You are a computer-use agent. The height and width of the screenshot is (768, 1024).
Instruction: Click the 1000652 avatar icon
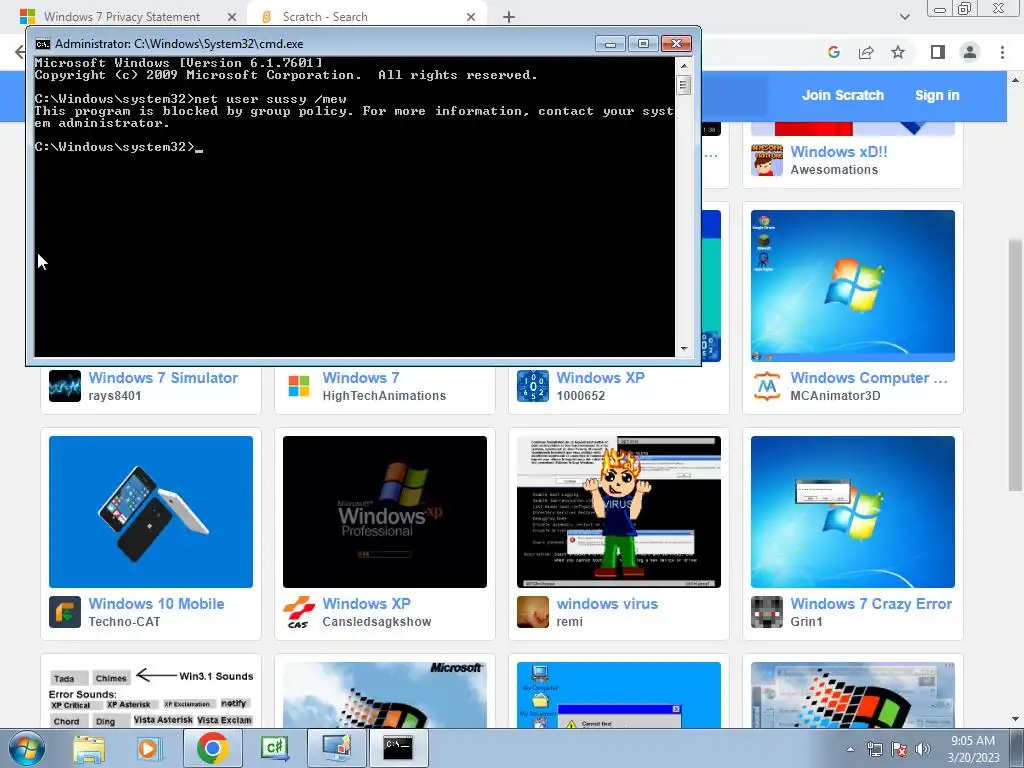tap(533, 386)
